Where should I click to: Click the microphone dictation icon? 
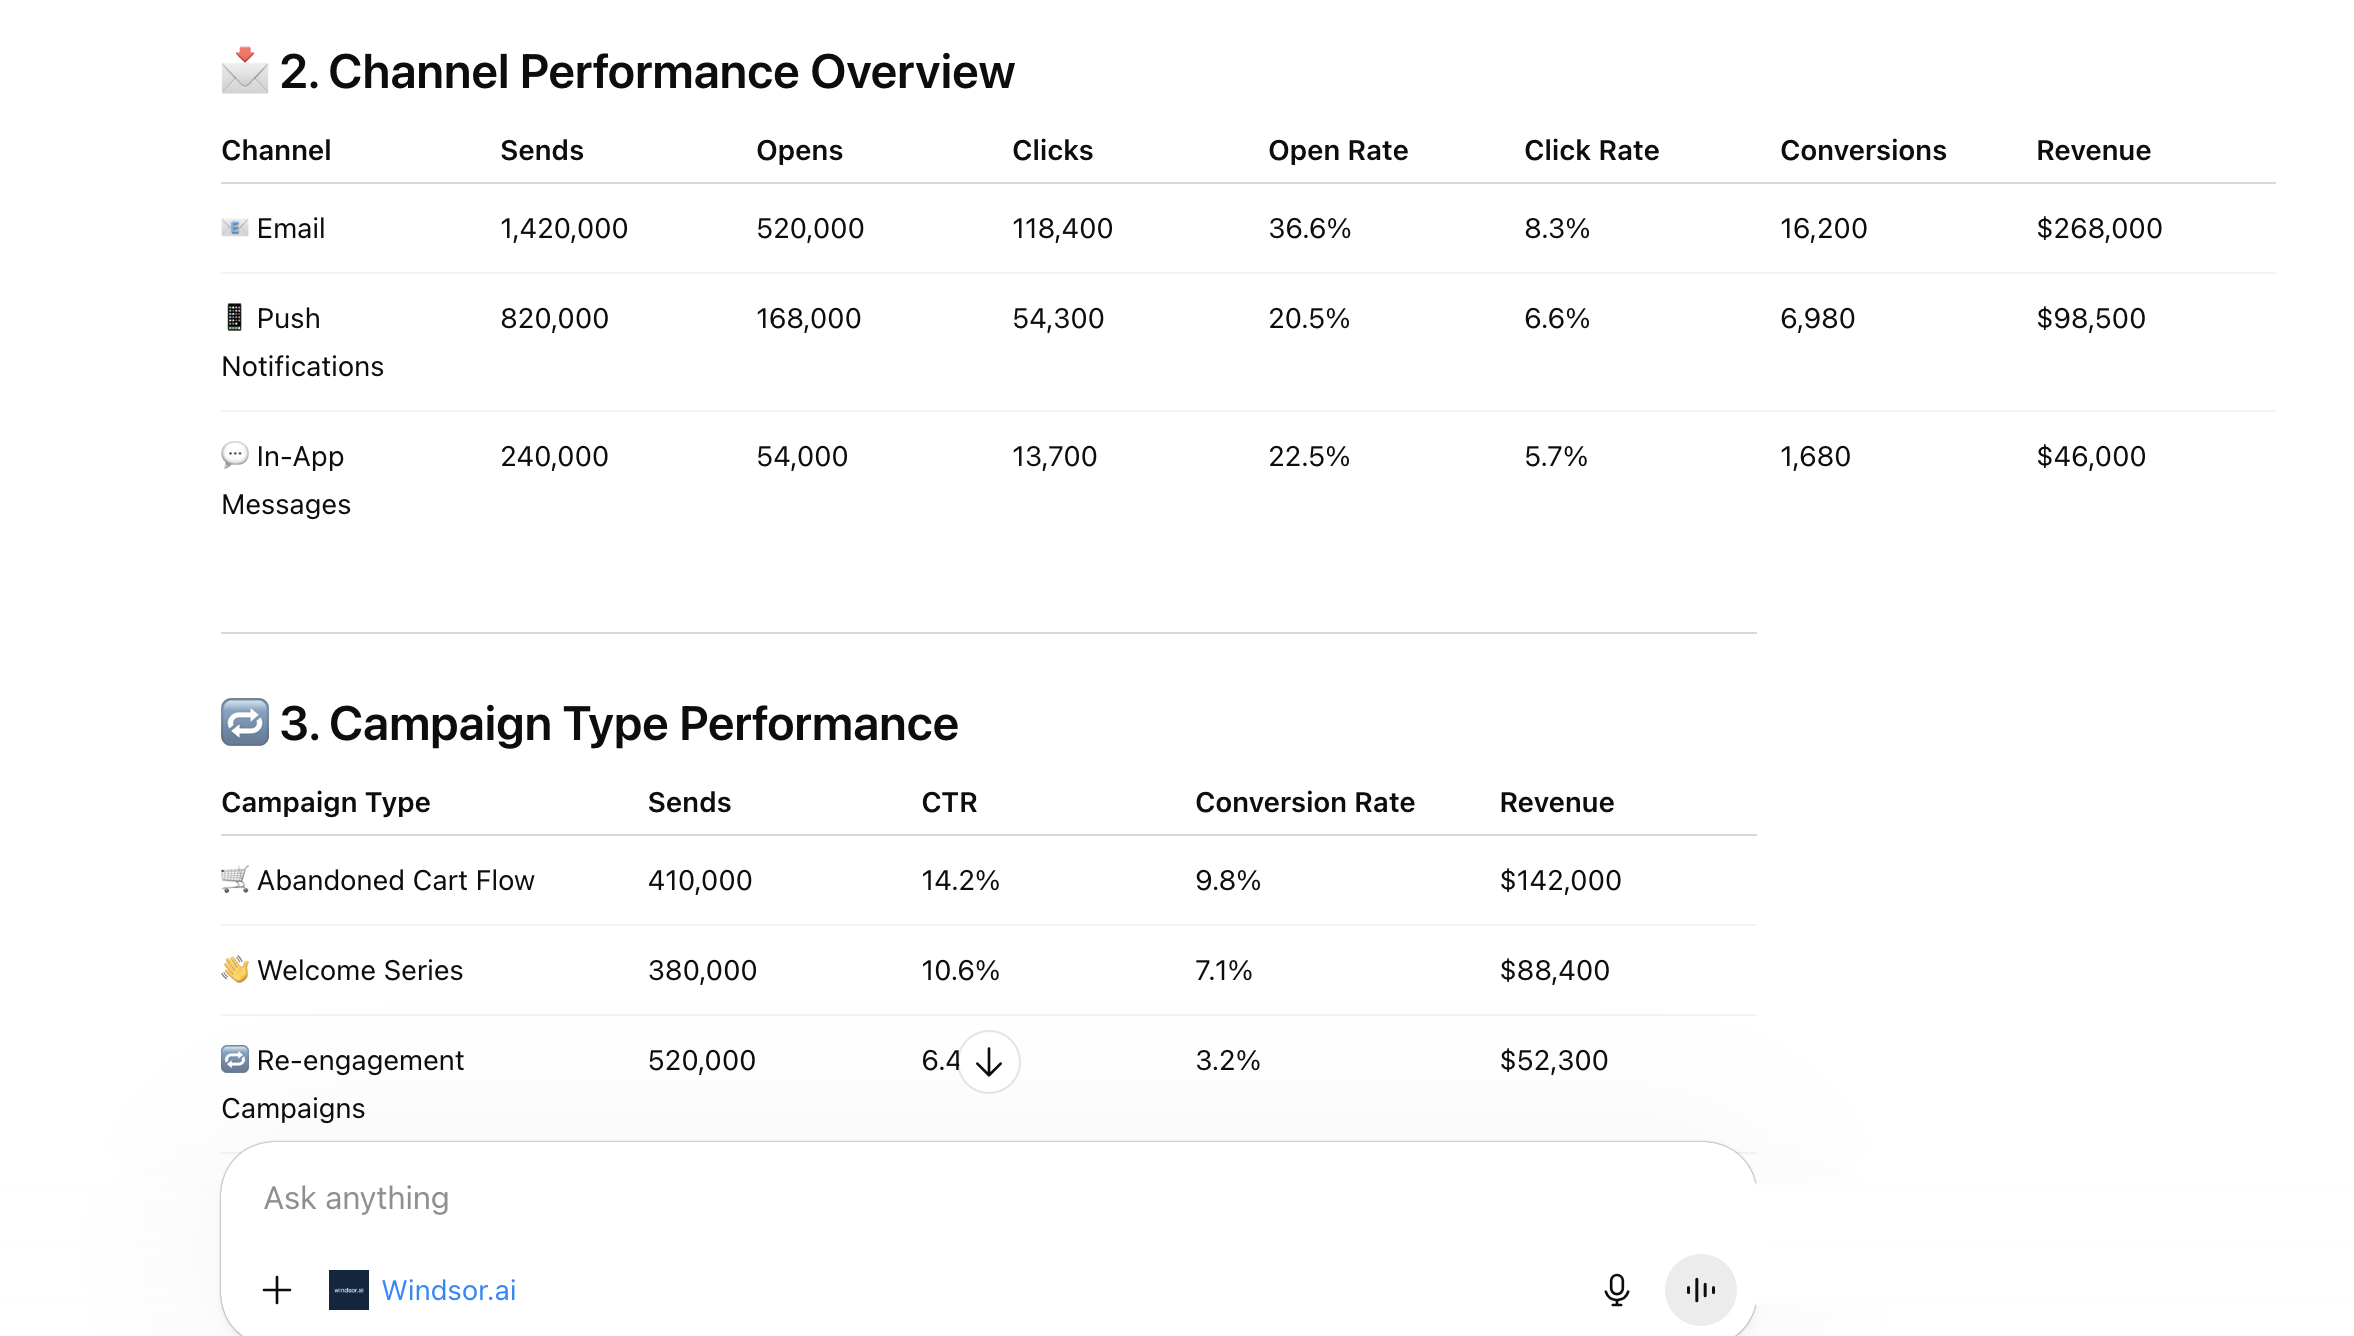point(1616,1290)
